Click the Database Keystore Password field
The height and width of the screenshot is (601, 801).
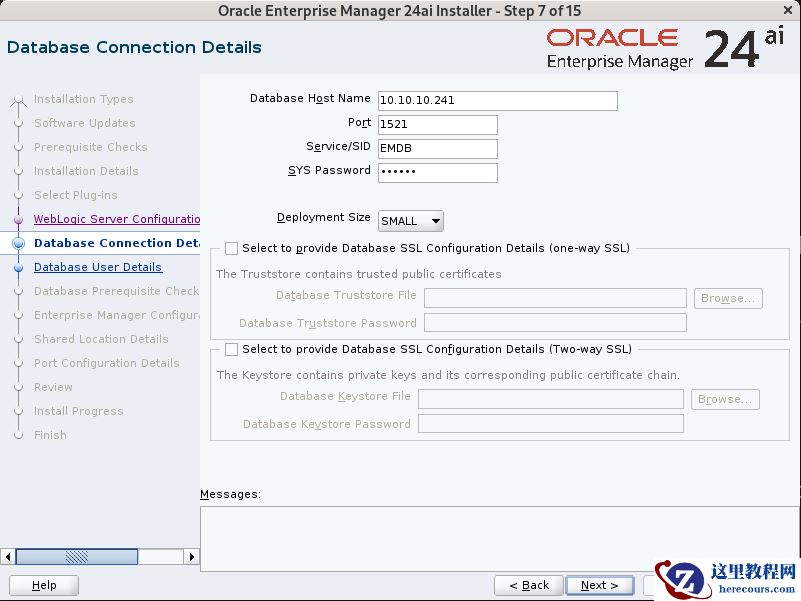pyautogui.click(x=551, y=424)
